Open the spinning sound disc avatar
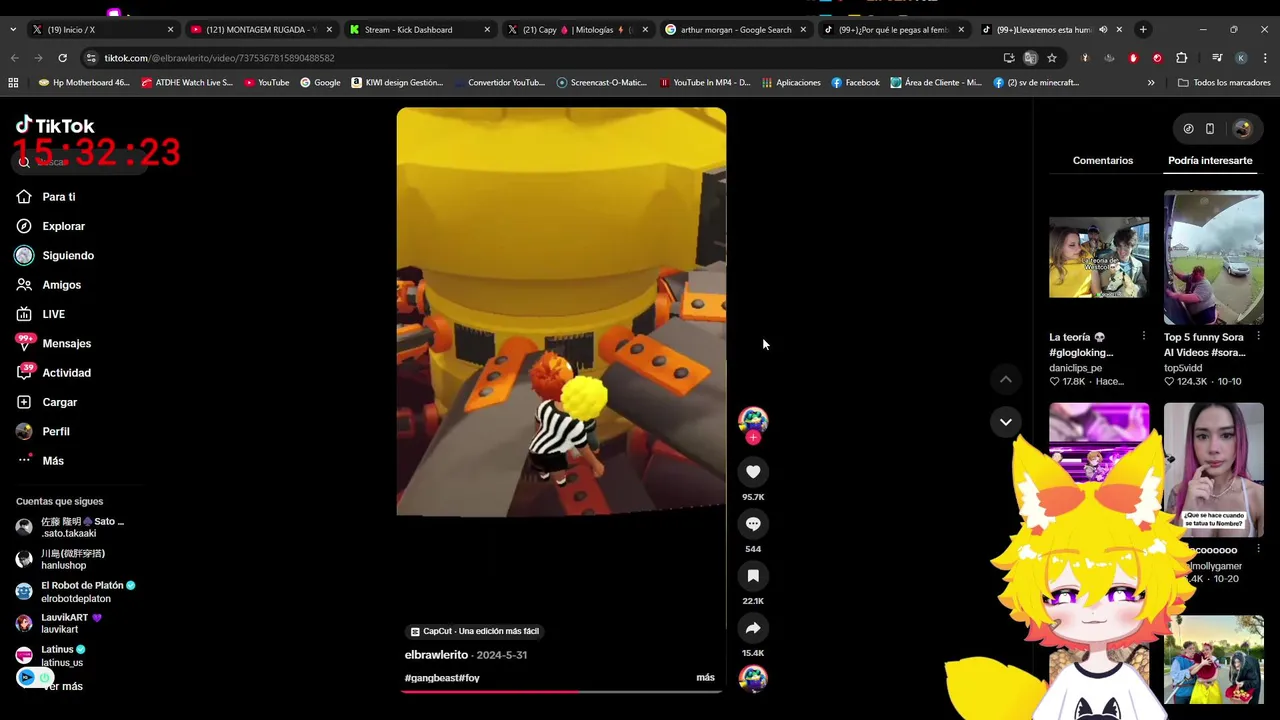The height and width of the screenshot is (720, 1280). [753, 679]
